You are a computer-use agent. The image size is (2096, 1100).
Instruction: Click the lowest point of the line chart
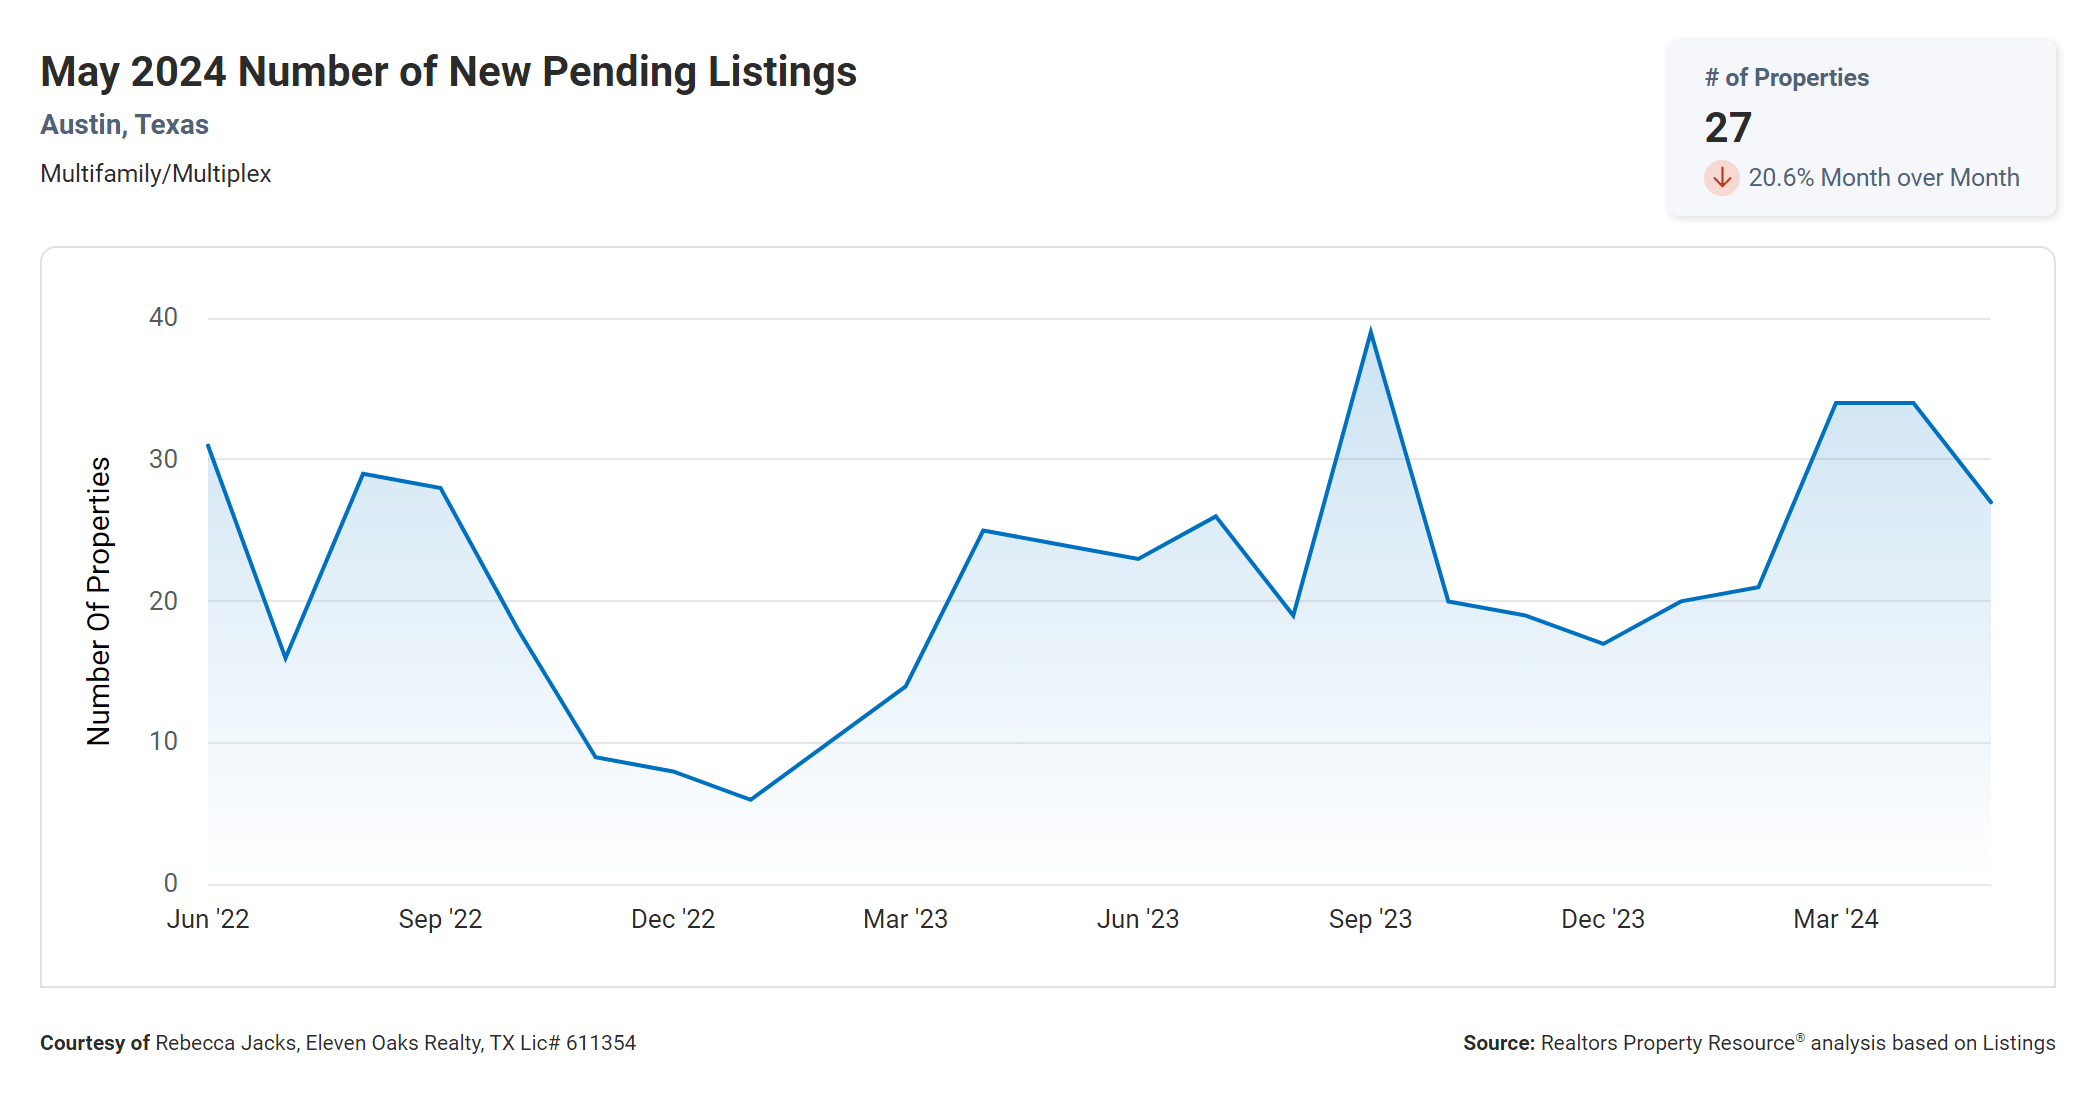(x=750, y=799)
